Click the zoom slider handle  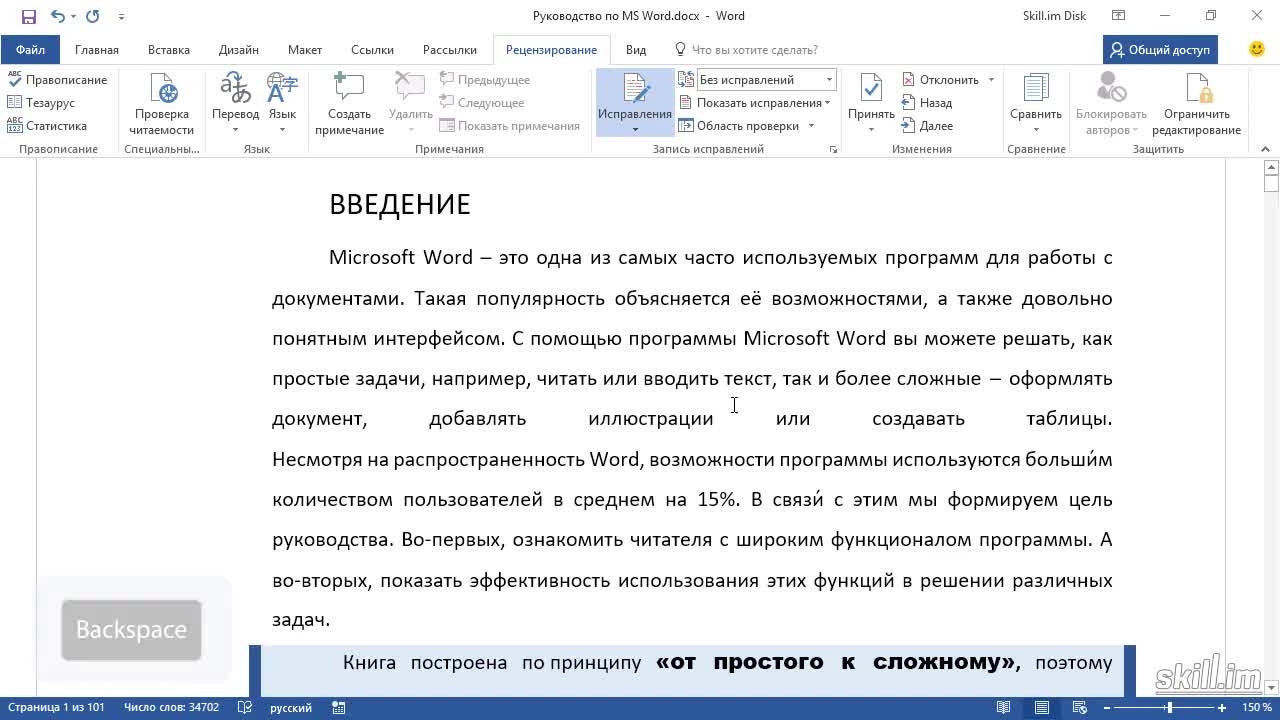click(1169, 708)
